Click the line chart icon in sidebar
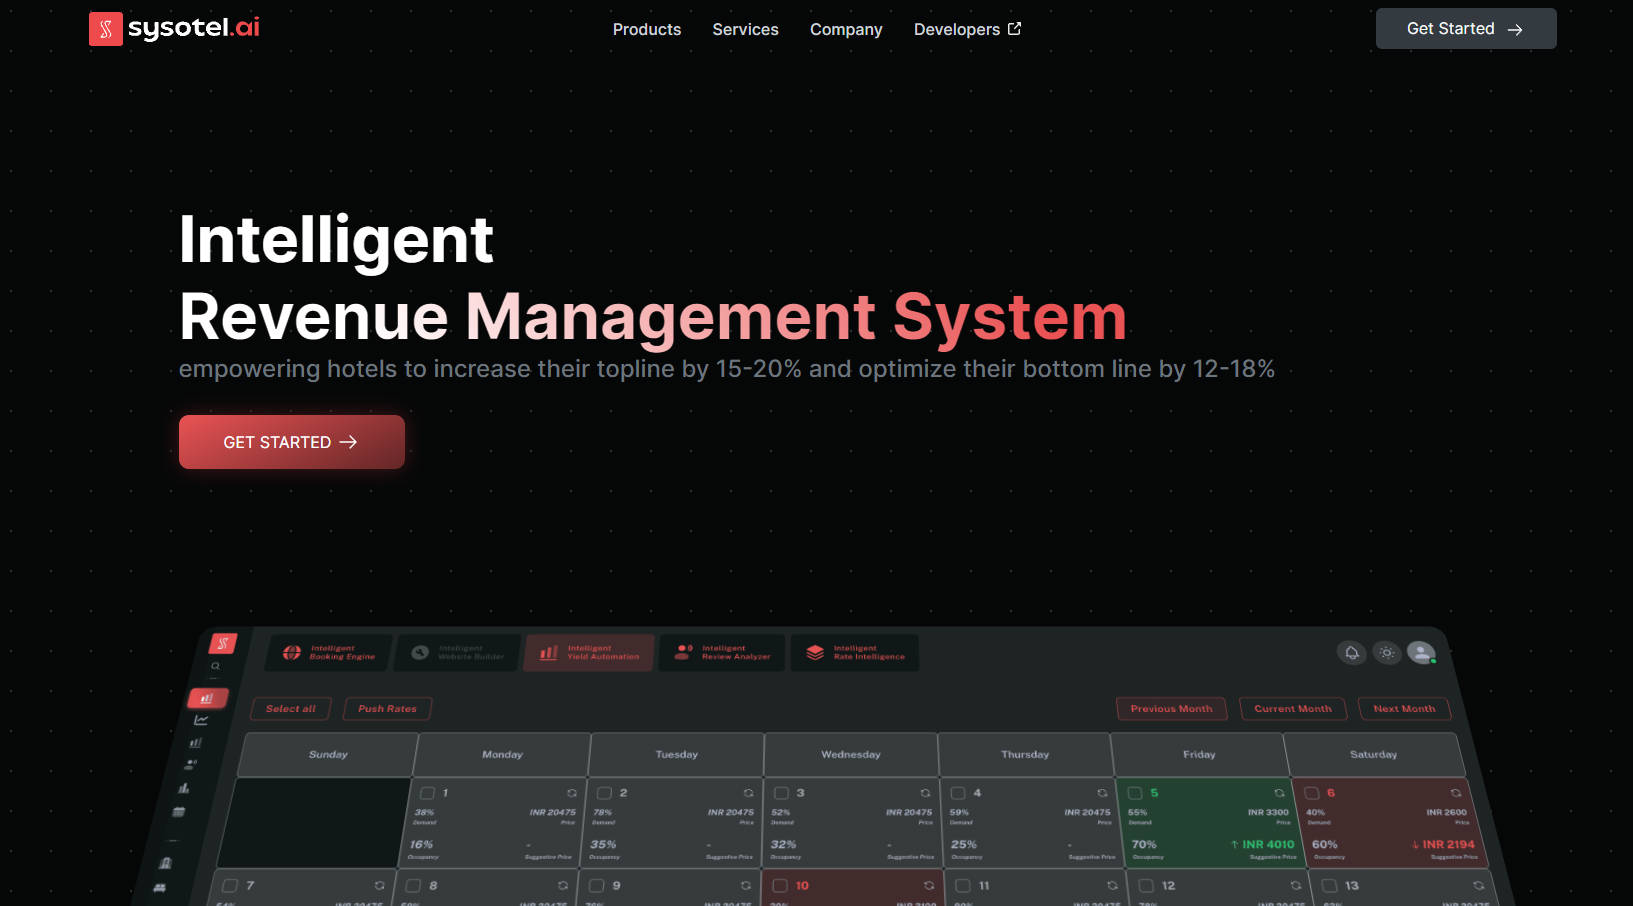Image resolution: width=1633 pixels, height=906 pixels. click(201, 720)
